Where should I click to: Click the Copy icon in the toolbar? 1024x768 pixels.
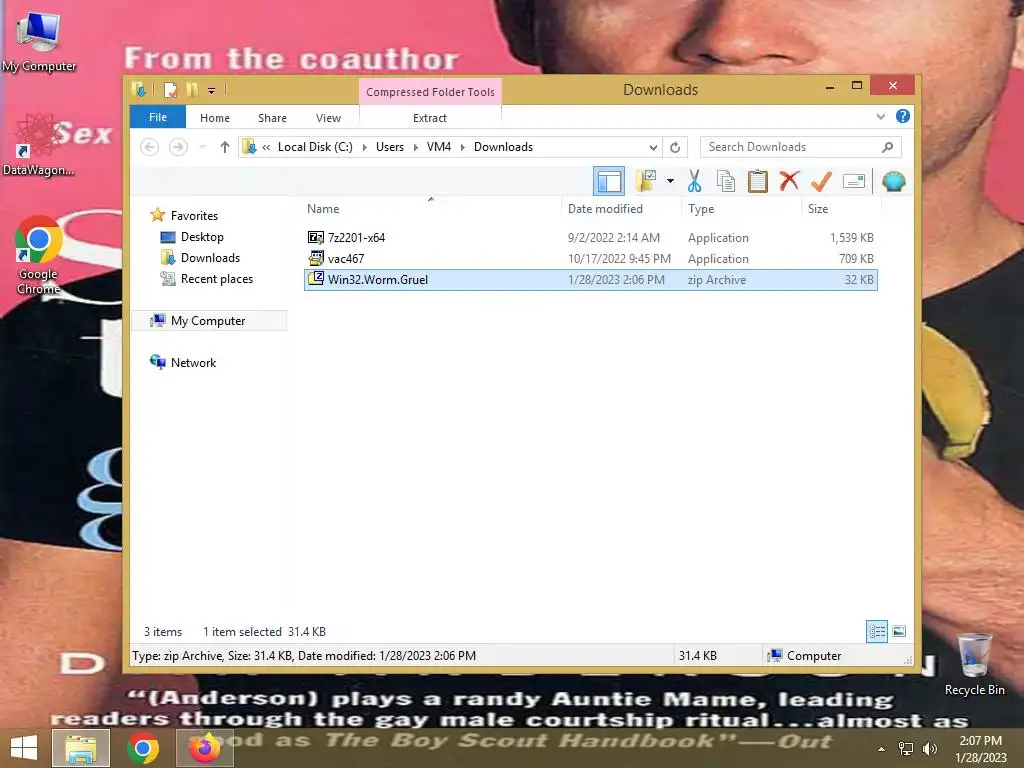pos(726,181)
